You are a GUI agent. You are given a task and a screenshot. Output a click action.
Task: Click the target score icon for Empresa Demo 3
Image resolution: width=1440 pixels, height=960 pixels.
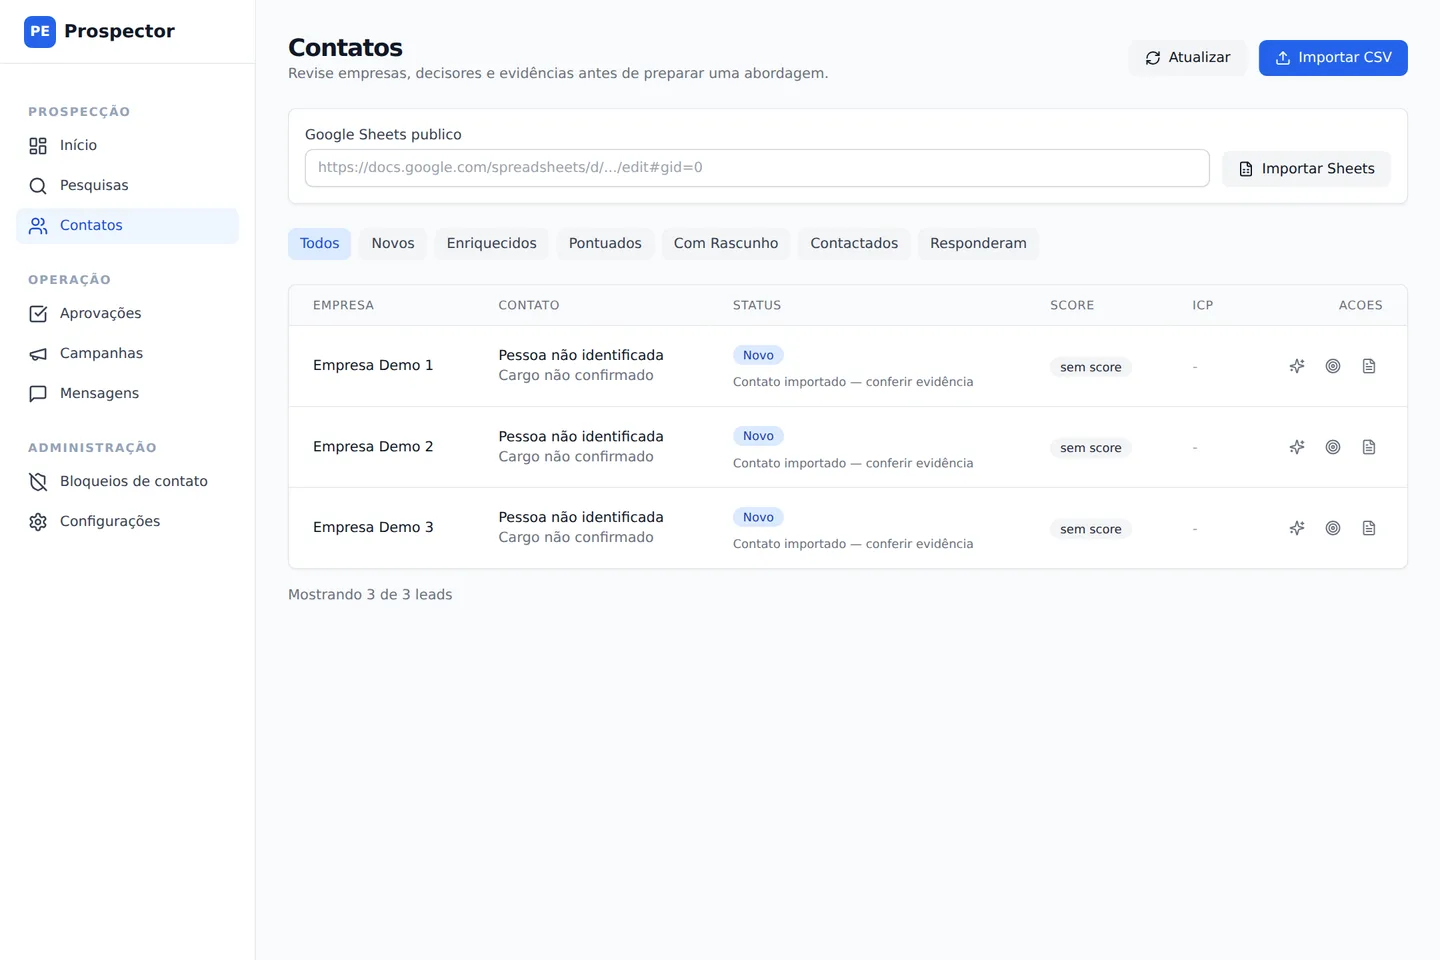coord(1333,528)
